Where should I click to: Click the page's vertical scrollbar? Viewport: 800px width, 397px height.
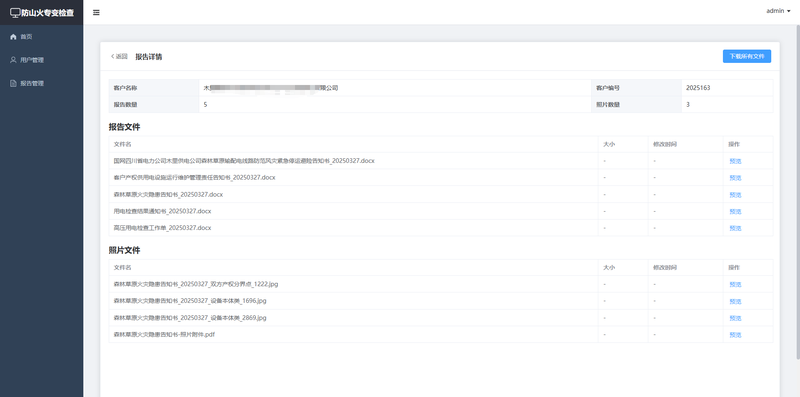[x=798, y=191]
